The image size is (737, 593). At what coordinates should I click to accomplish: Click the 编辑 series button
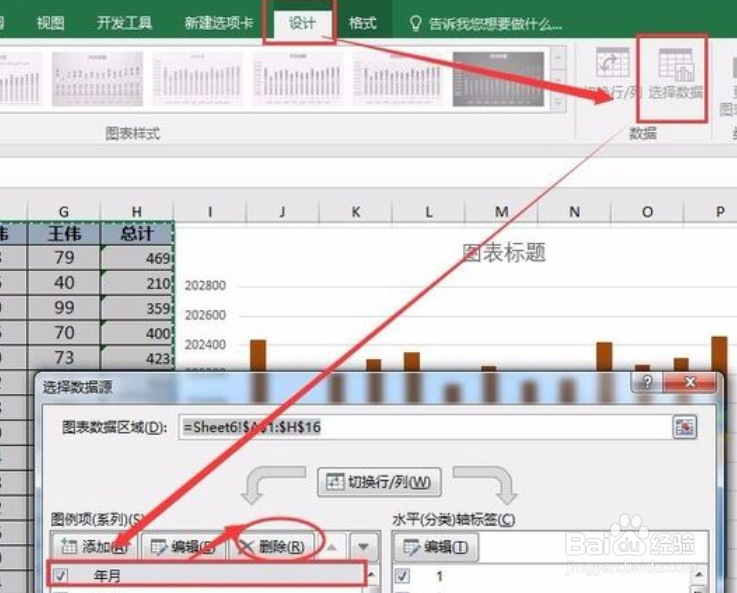183,546
